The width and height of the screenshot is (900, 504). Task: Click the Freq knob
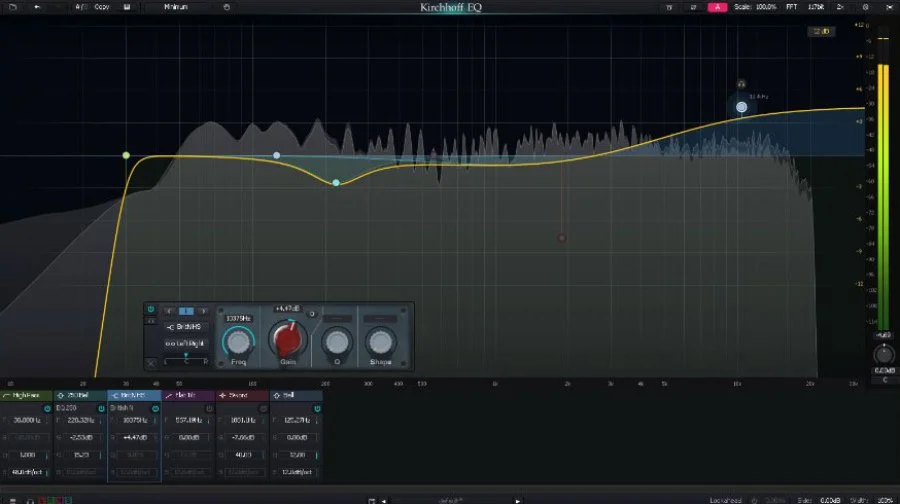(x=238, y=342)
